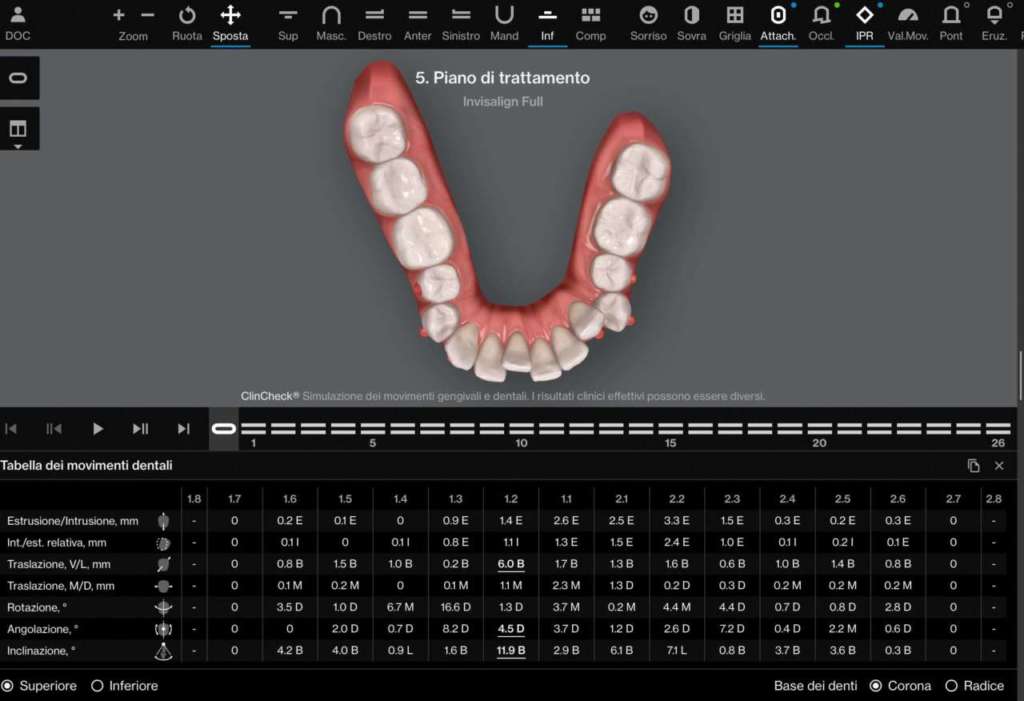
Task: Jump to stage 20 on timeline
Action: 820,429
